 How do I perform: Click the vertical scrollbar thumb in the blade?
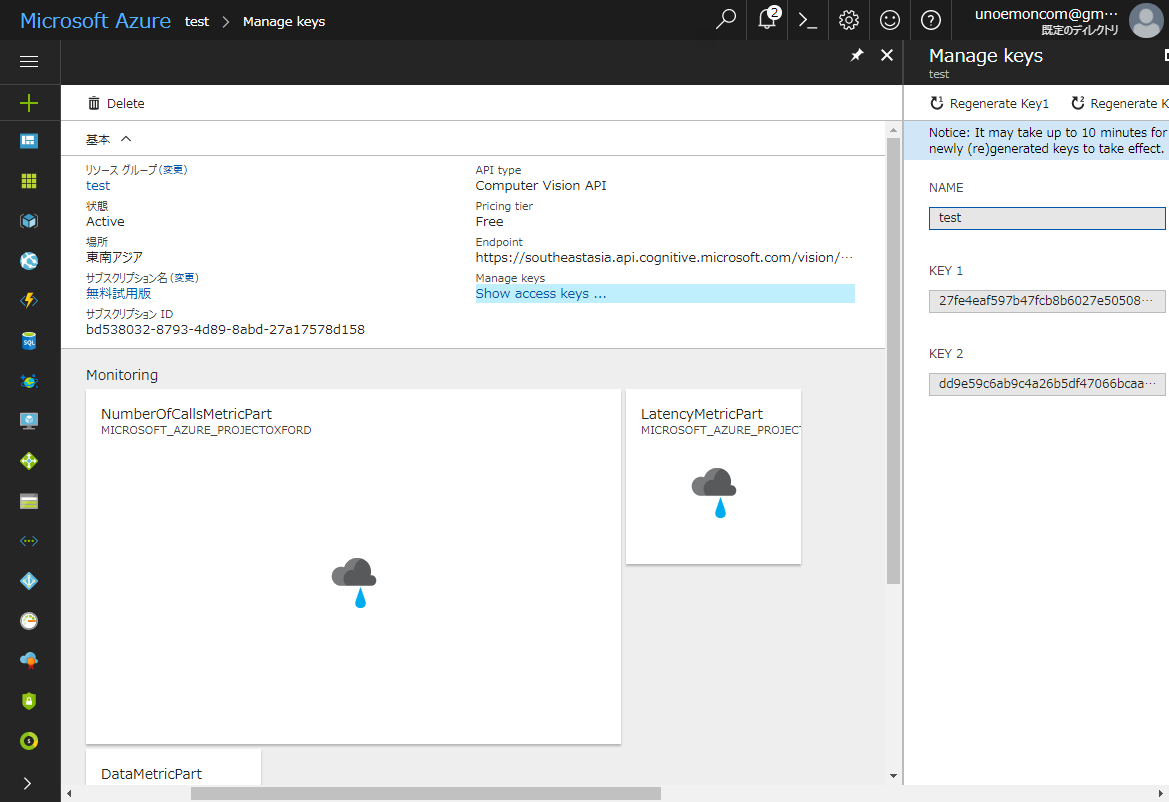[893, 361]
